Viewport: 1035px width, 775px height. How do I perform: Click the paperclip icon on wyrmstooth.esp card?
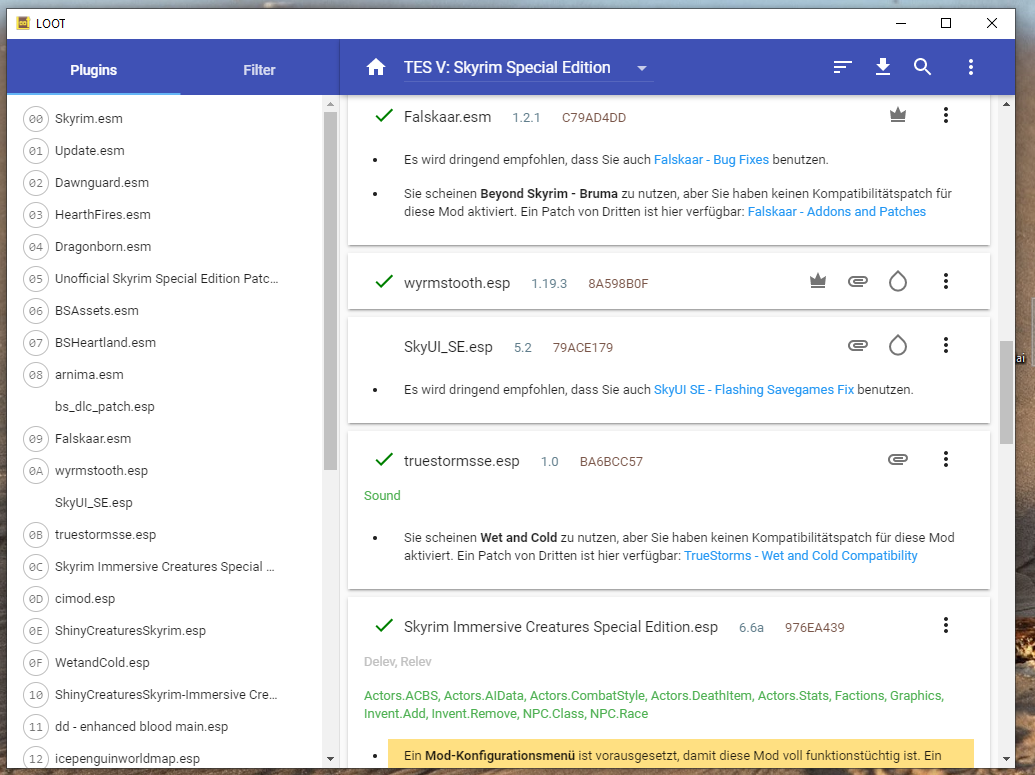(x=857, y=282)
